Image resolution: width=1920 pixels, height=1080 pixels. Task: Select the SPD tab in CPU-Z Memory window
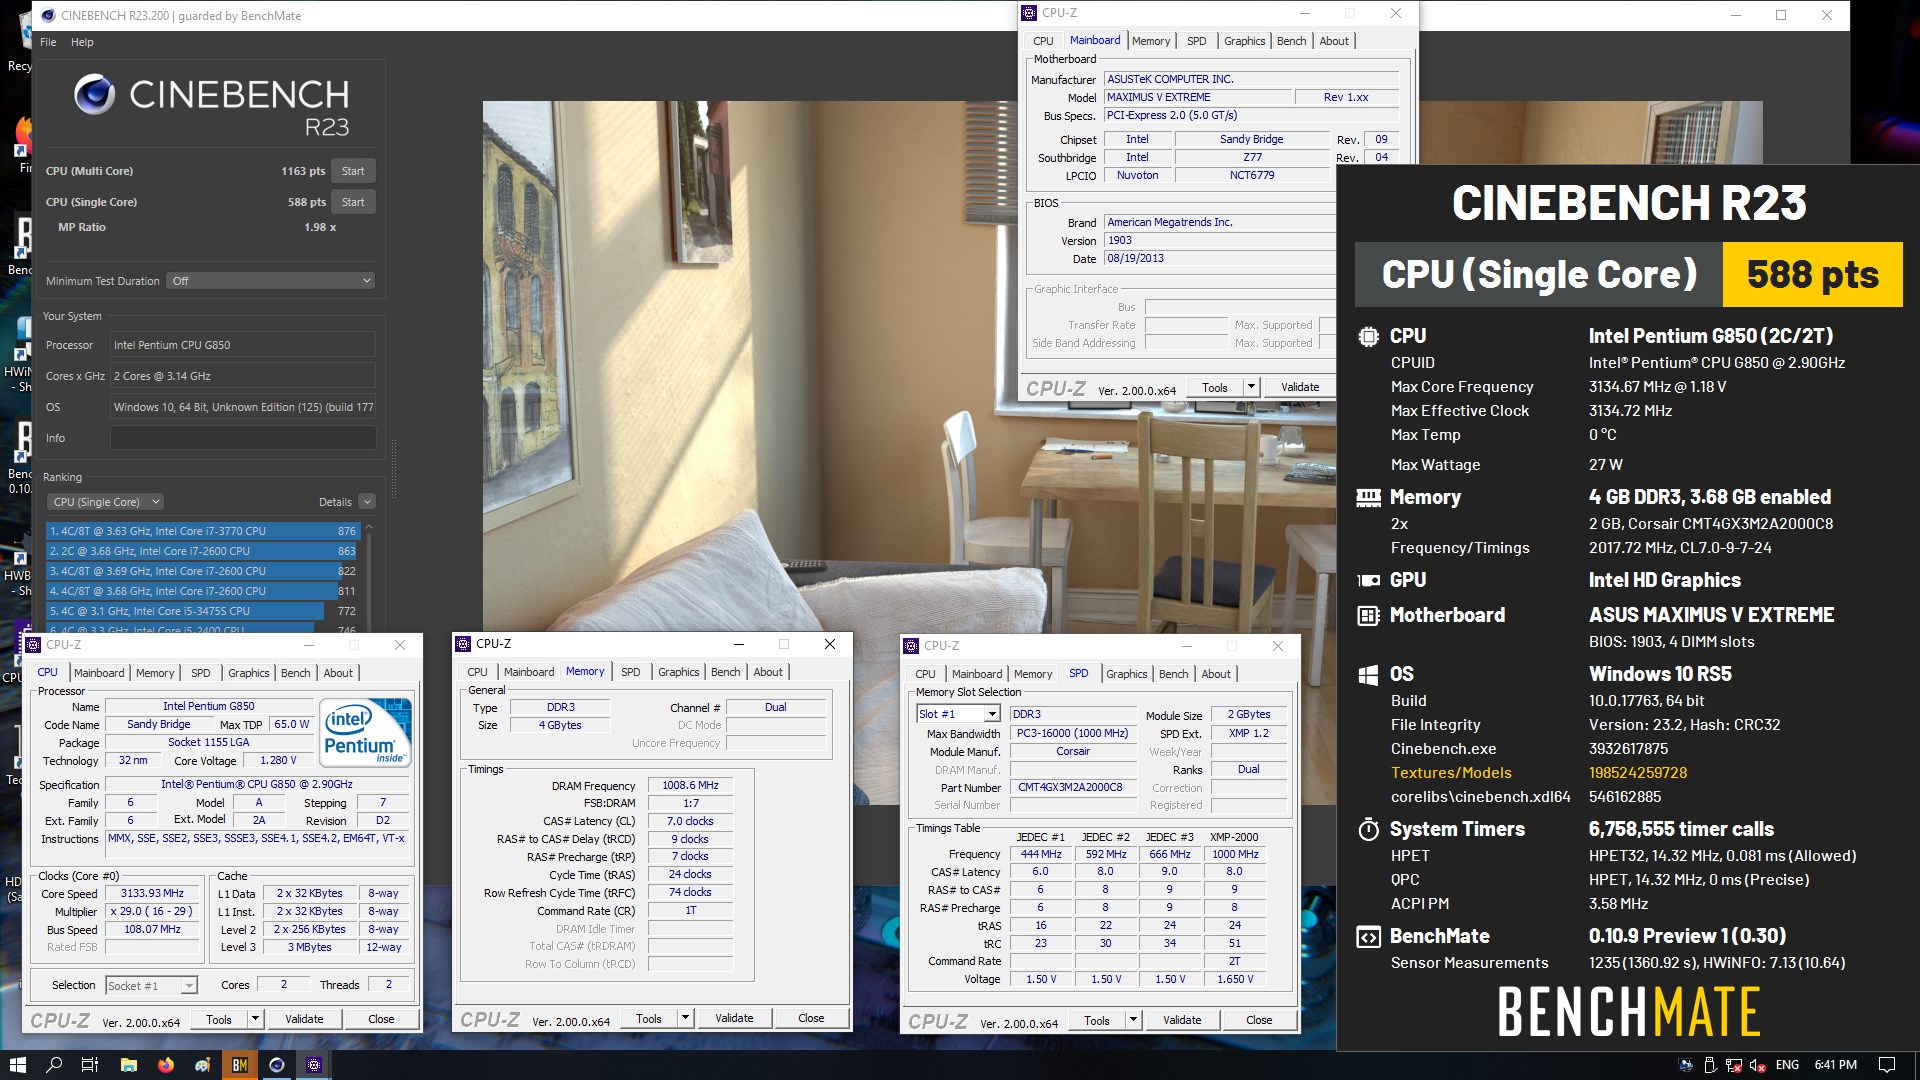(630, 672)
